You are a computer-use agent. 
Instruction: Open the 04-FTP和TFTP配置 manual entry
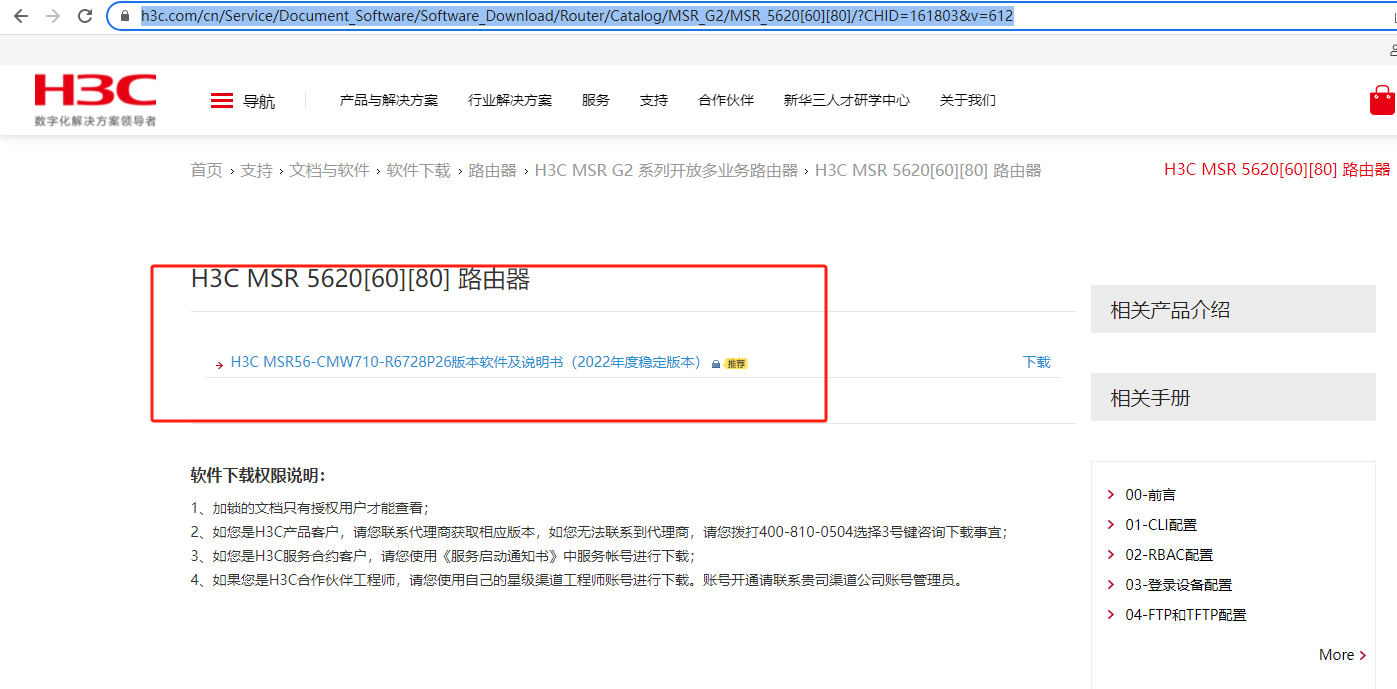click(1186, 615)
